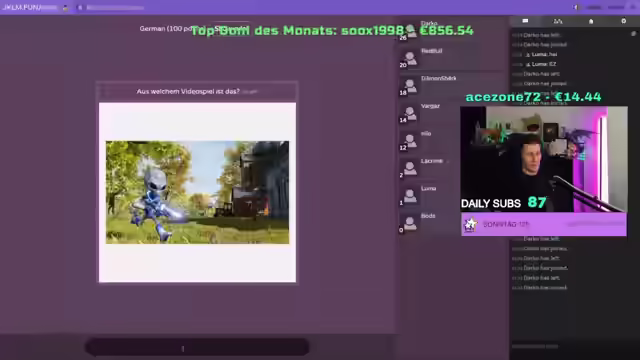The image size is (640, 360).
Task: Select Luma's avatar with score 1
Action: click(410, 196)
